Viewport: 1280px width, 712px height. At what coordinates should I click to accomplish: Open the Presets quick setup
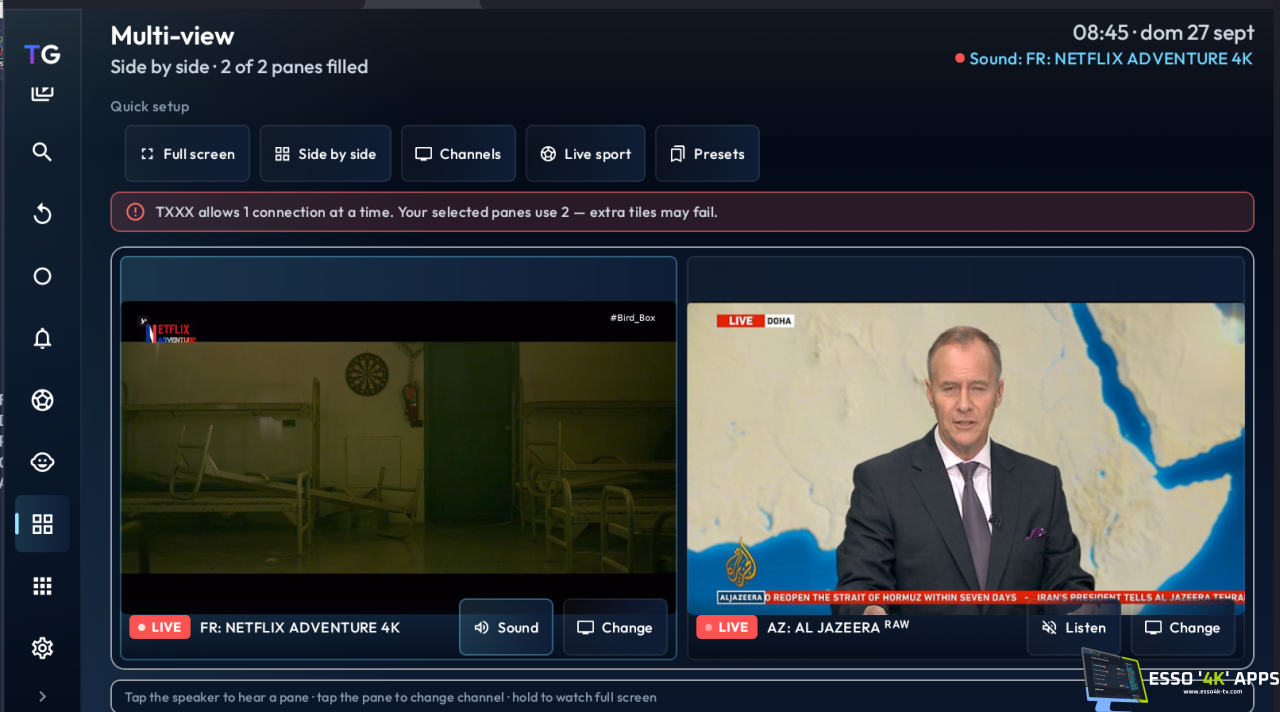coord(707,153)
